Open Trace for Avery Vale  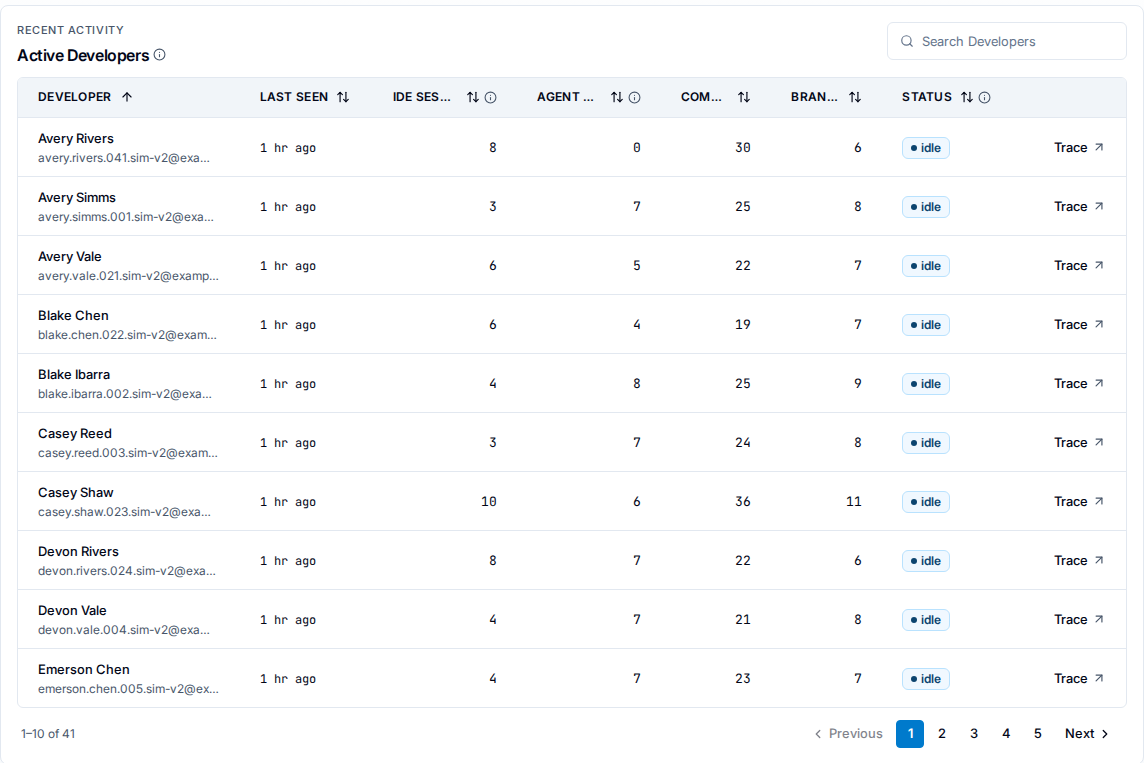click(x=1078, y=266)
